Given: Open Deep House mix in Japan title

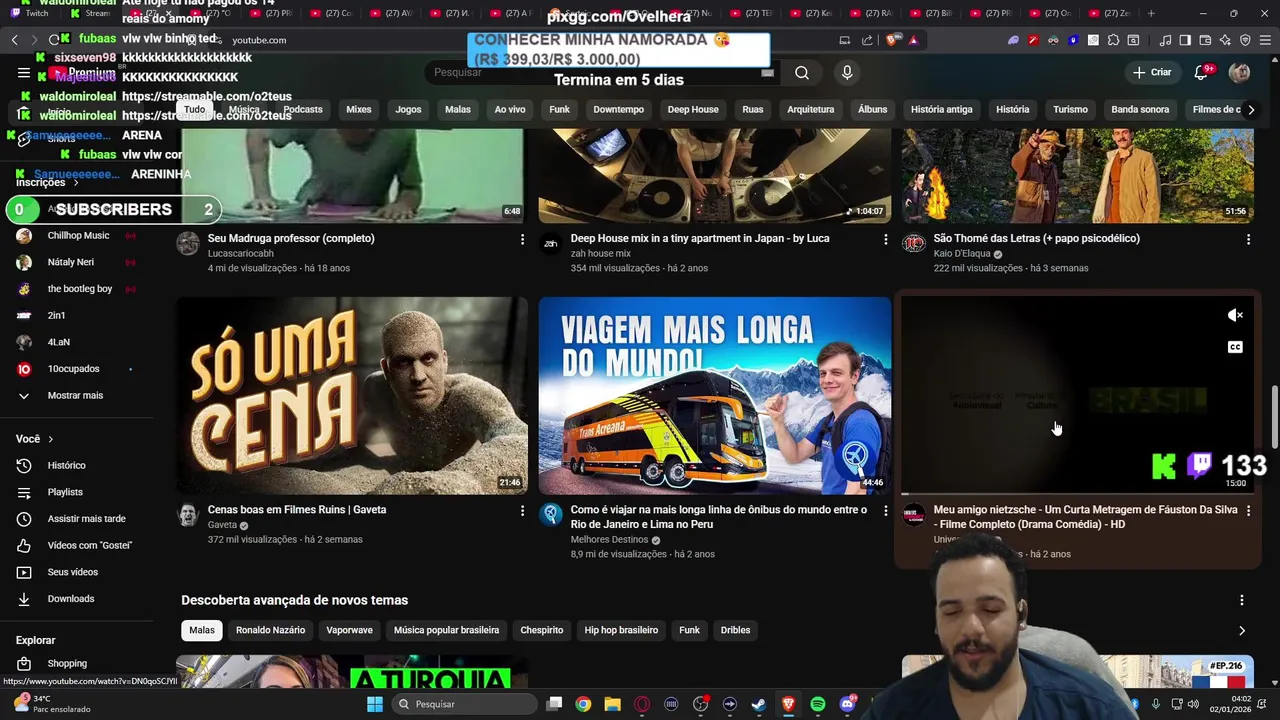Looking at the screenshot, I should pos(700,238).
